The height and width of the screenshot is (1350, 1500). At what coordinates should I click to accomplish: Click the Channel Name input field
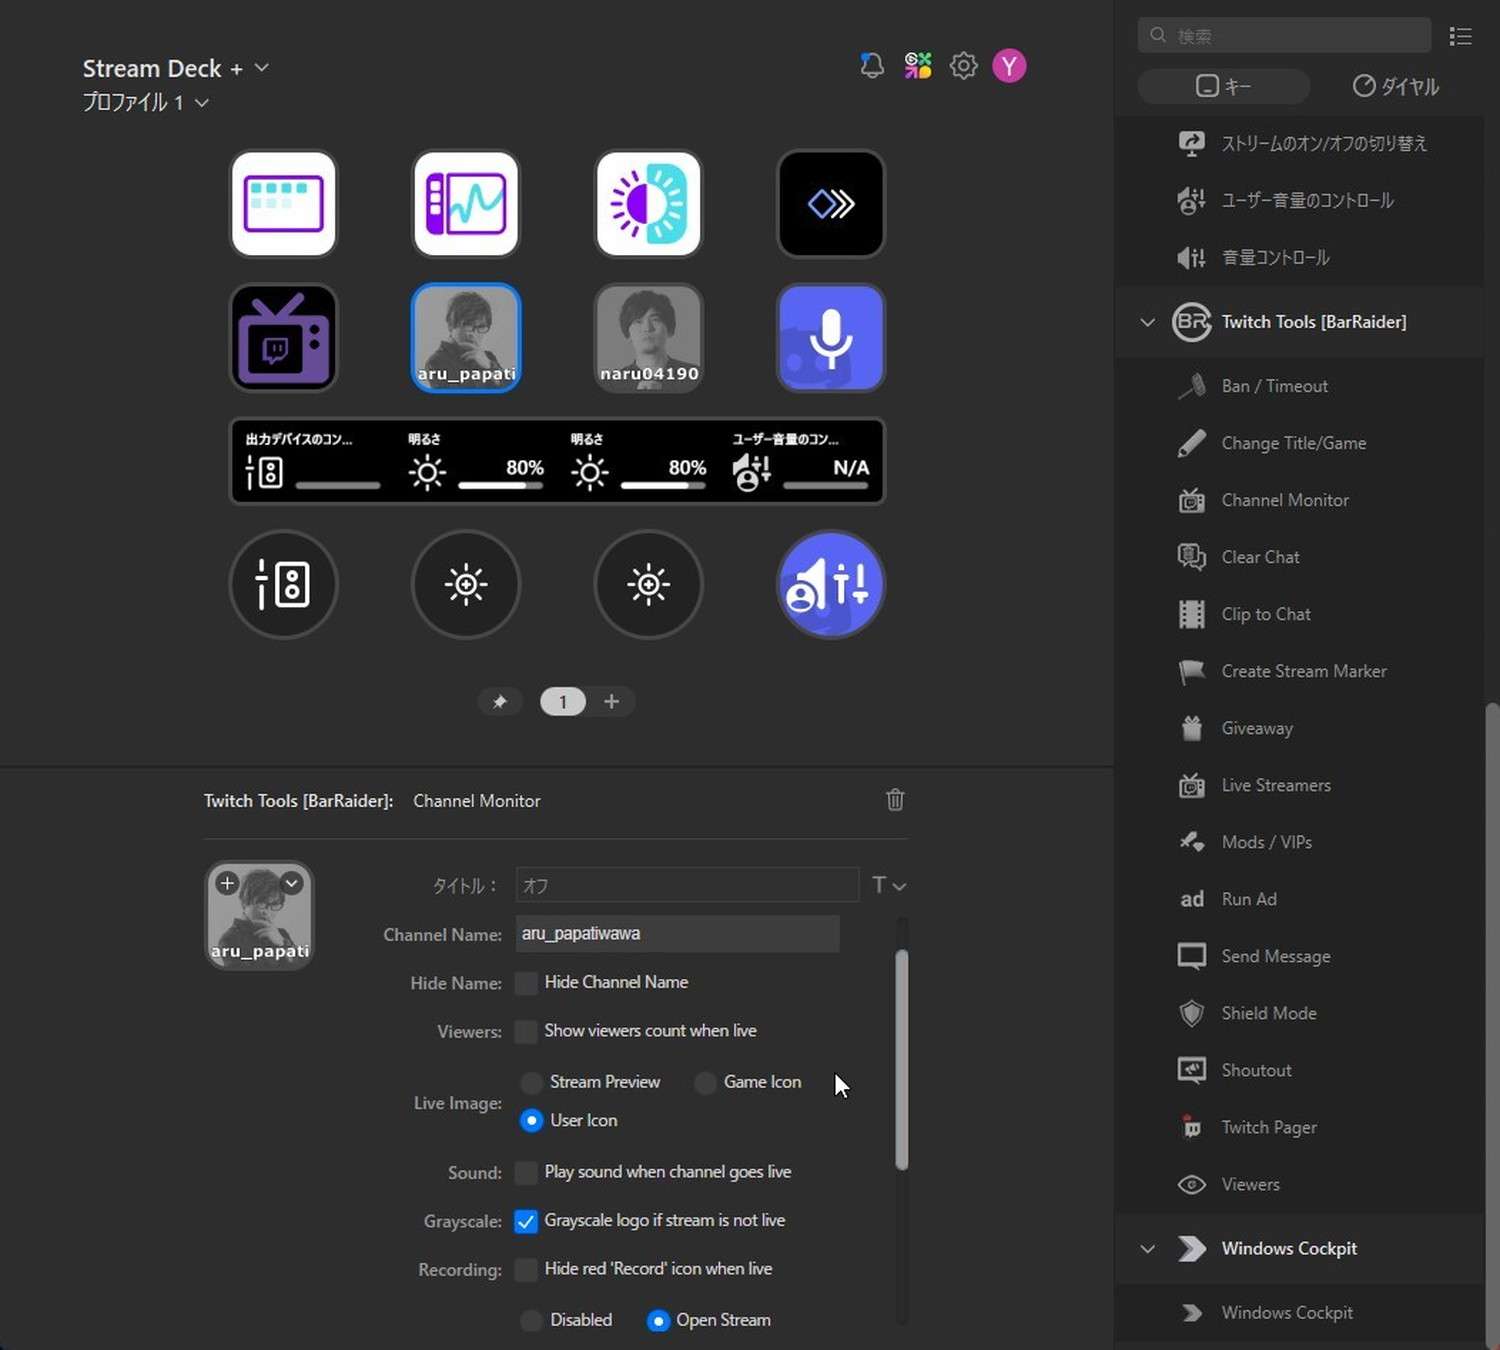coord(677,934)
